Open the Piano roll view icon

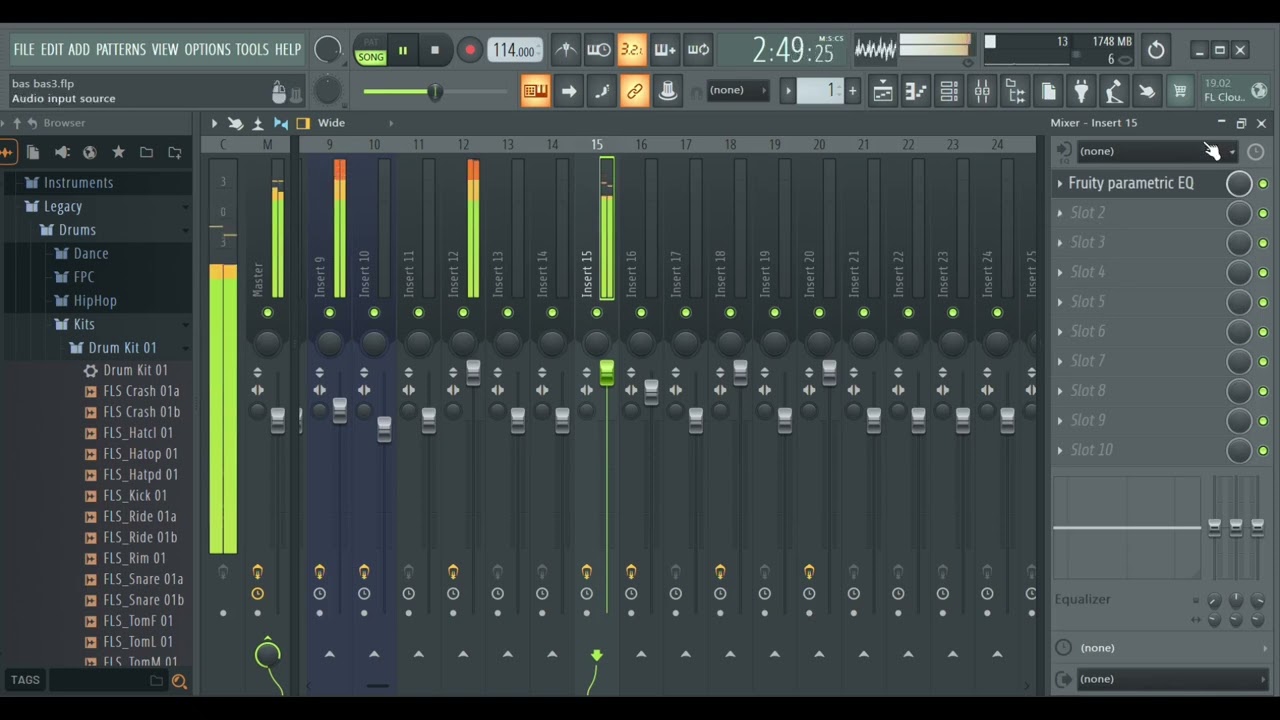pyautogui.click(x=916, y=92)
